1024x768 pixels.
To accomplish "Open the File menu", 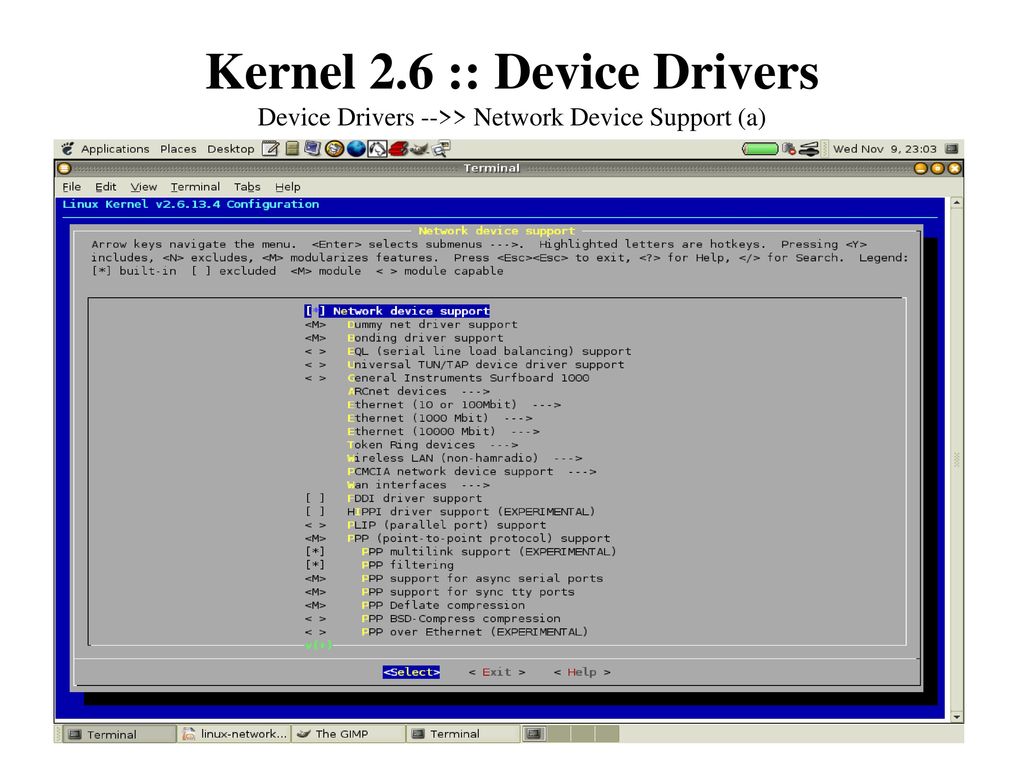I will (71, 187).
